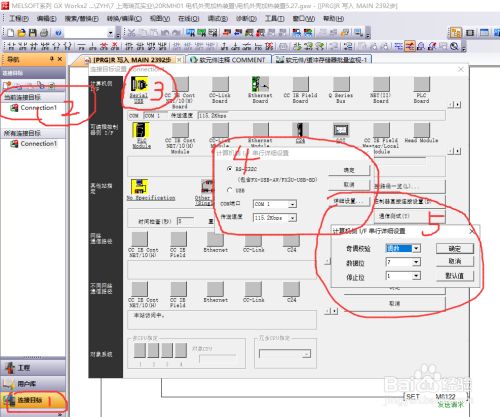
Task: Click the wide 取消 button of Connection dialog
Action: tap(394, 303)
